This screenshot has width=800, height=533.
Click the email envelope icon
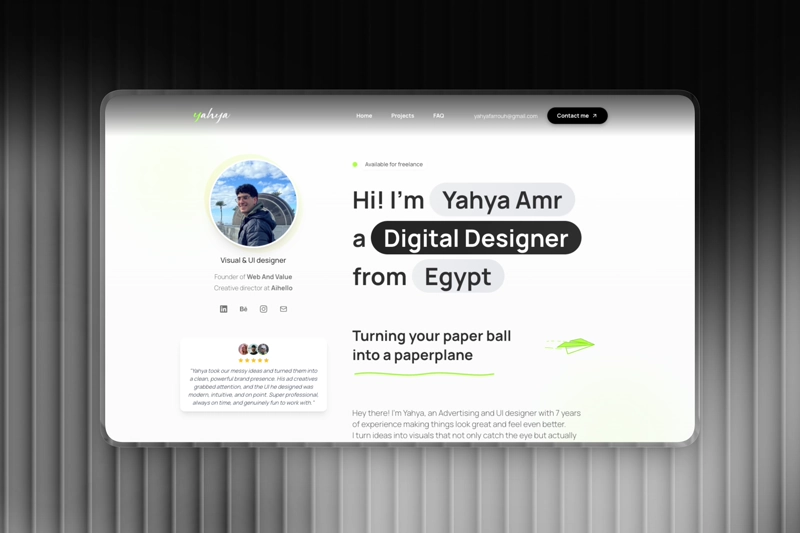(283, 309)
